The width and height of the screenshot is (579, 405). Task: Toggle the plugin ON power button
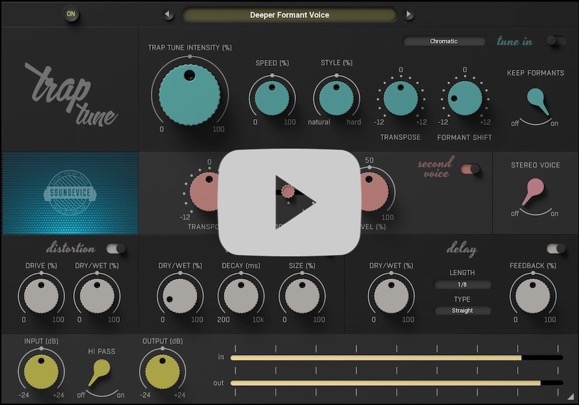71,14
